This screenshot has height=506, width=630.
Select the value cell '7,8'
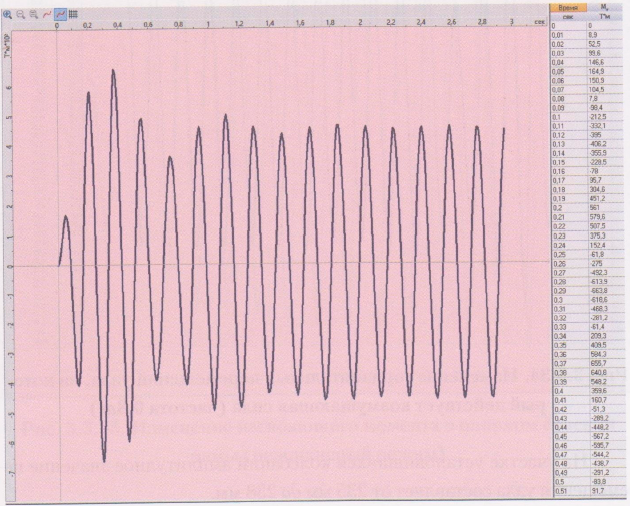[x=605, y=98]
